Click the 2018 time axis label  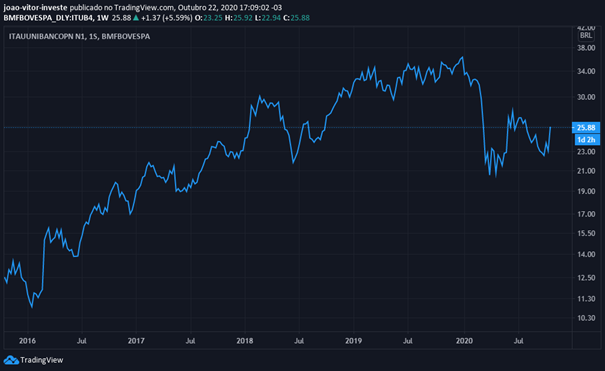(245, 341)
